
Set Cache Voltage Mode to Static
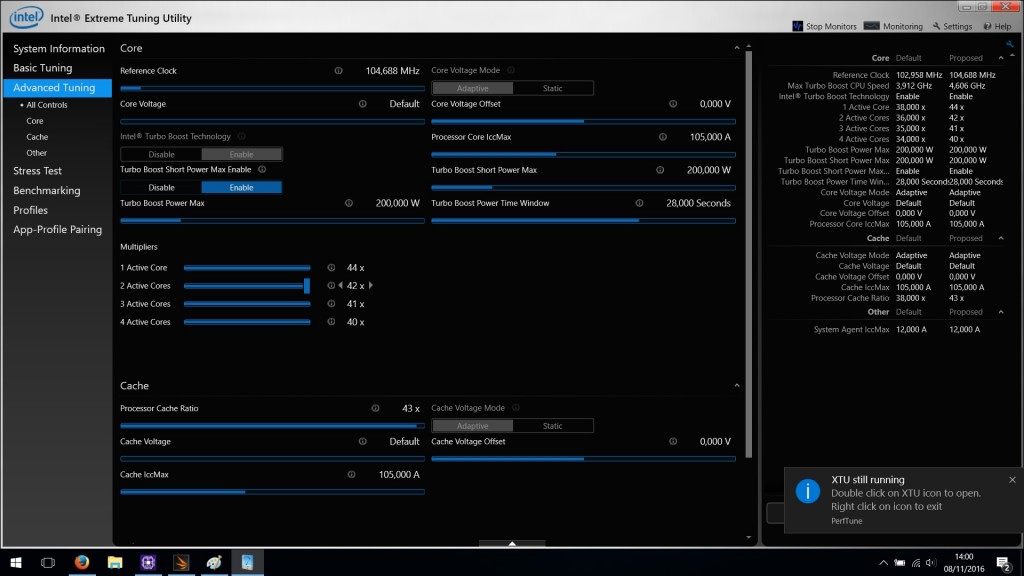[x=552, y=426]
